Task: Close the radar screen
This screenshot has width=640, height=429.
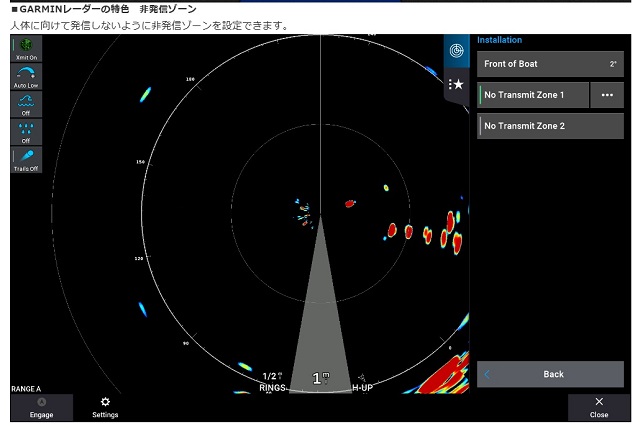Action: (599, 406)
